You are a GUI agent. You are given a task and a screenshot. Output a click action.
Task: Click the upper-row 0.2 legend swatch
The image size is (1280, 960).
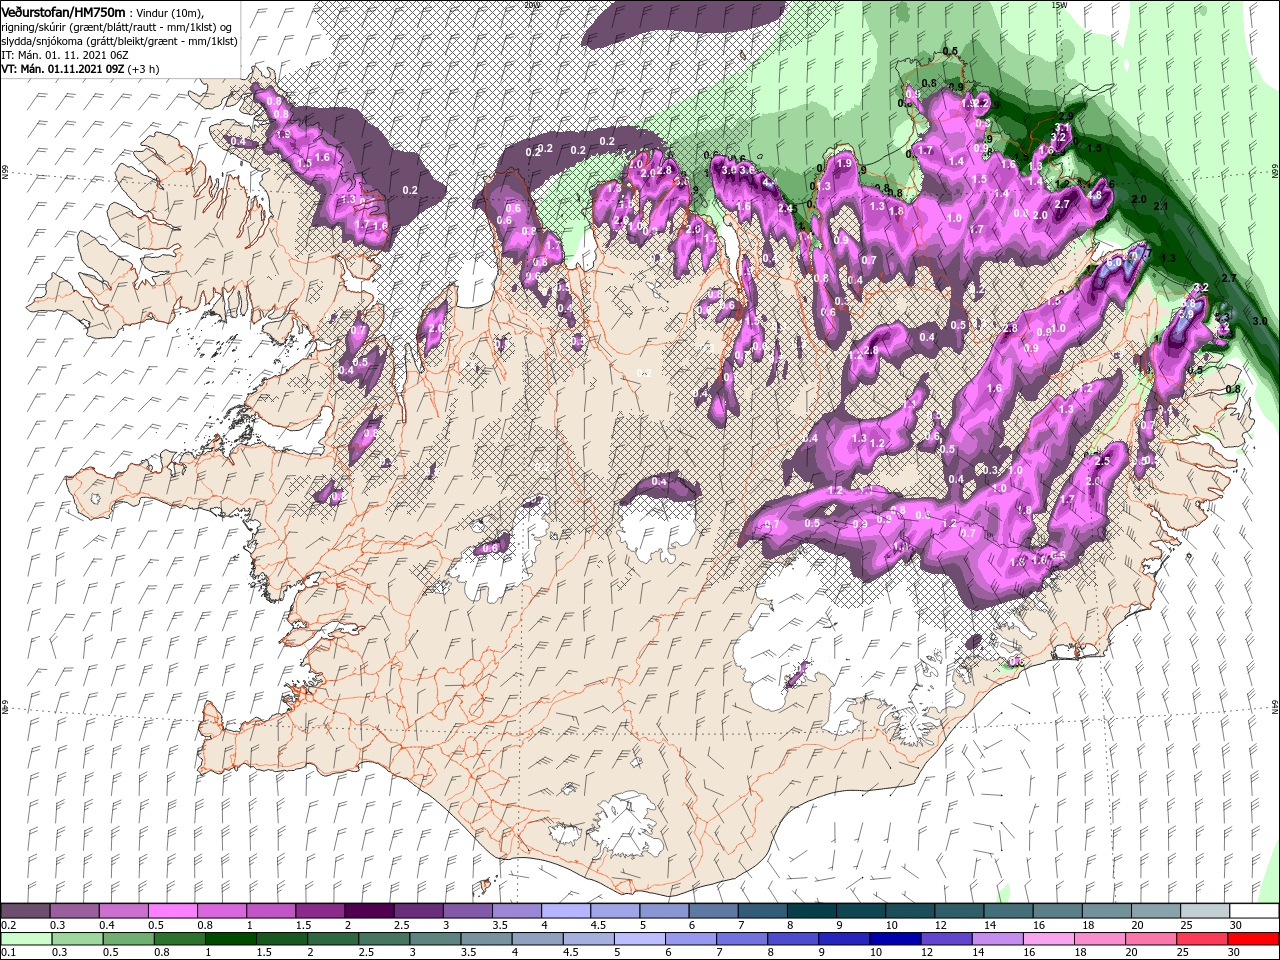click(25, 910)
